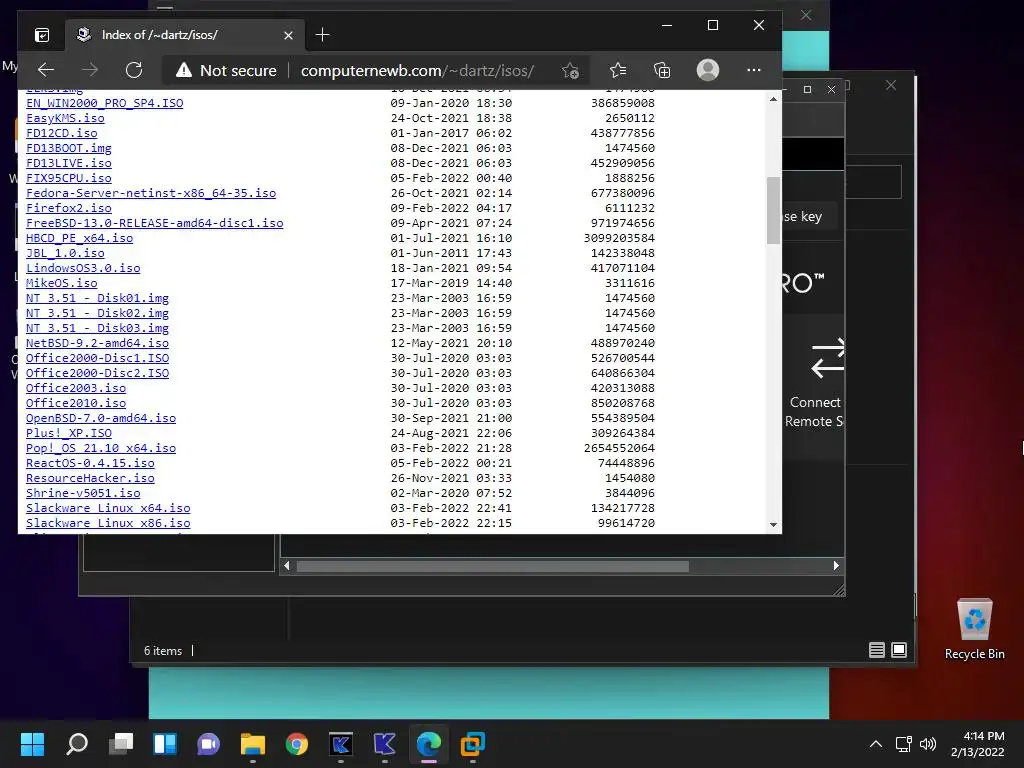Screen dimensions: 1024x768
Task: Switch to Microsoft Edge in taskbar
Action: 428,744
